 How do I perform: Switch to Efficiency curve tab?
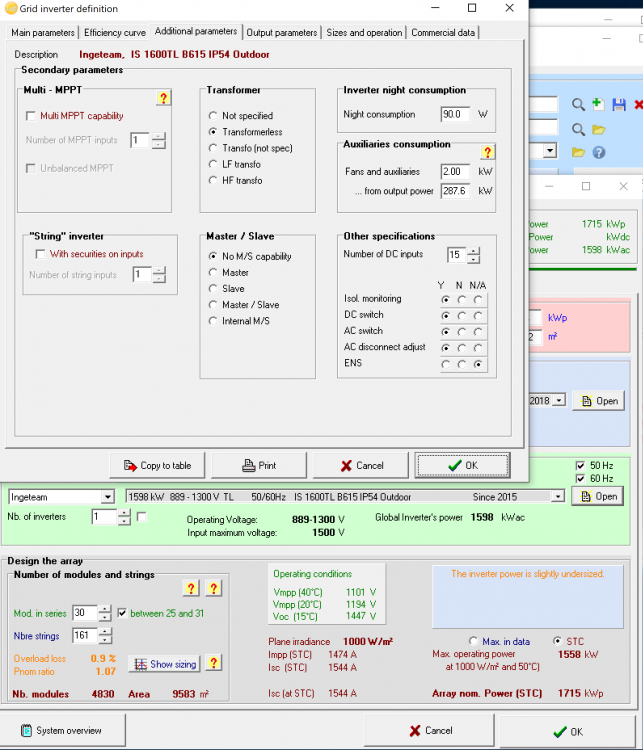tap(115, 33)
